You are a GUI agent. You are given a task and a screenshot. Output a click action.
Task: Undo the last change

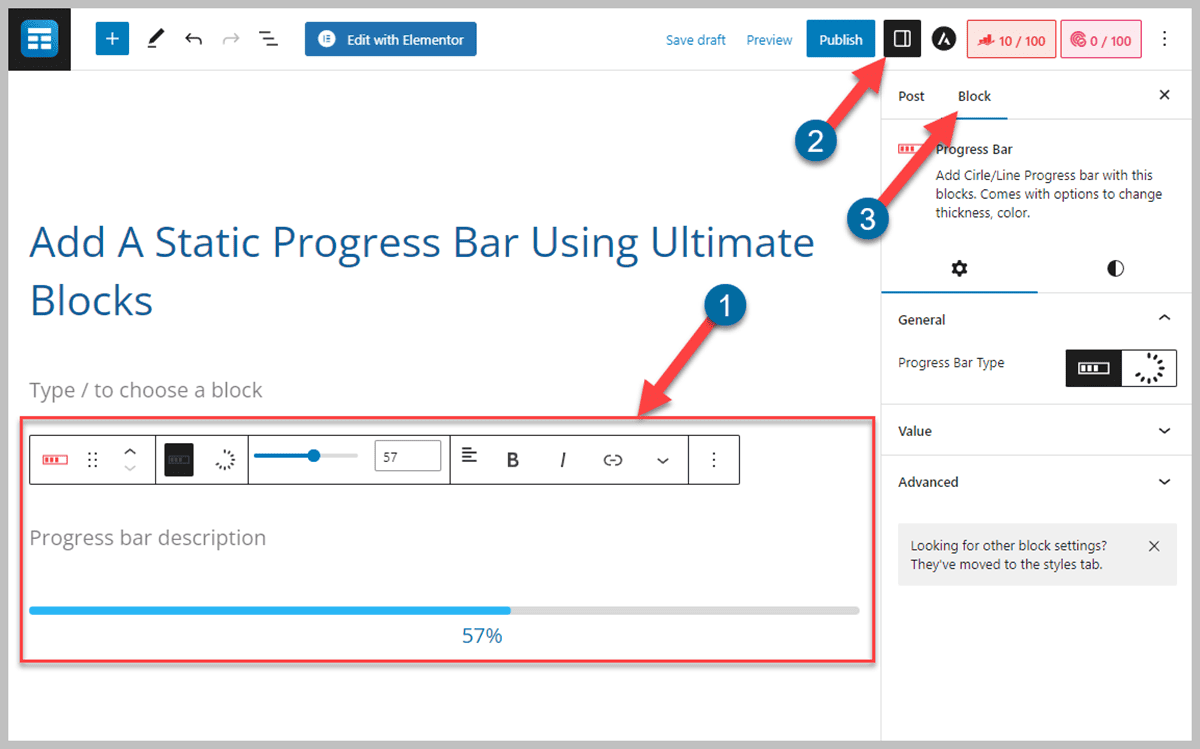coord(193,38)
